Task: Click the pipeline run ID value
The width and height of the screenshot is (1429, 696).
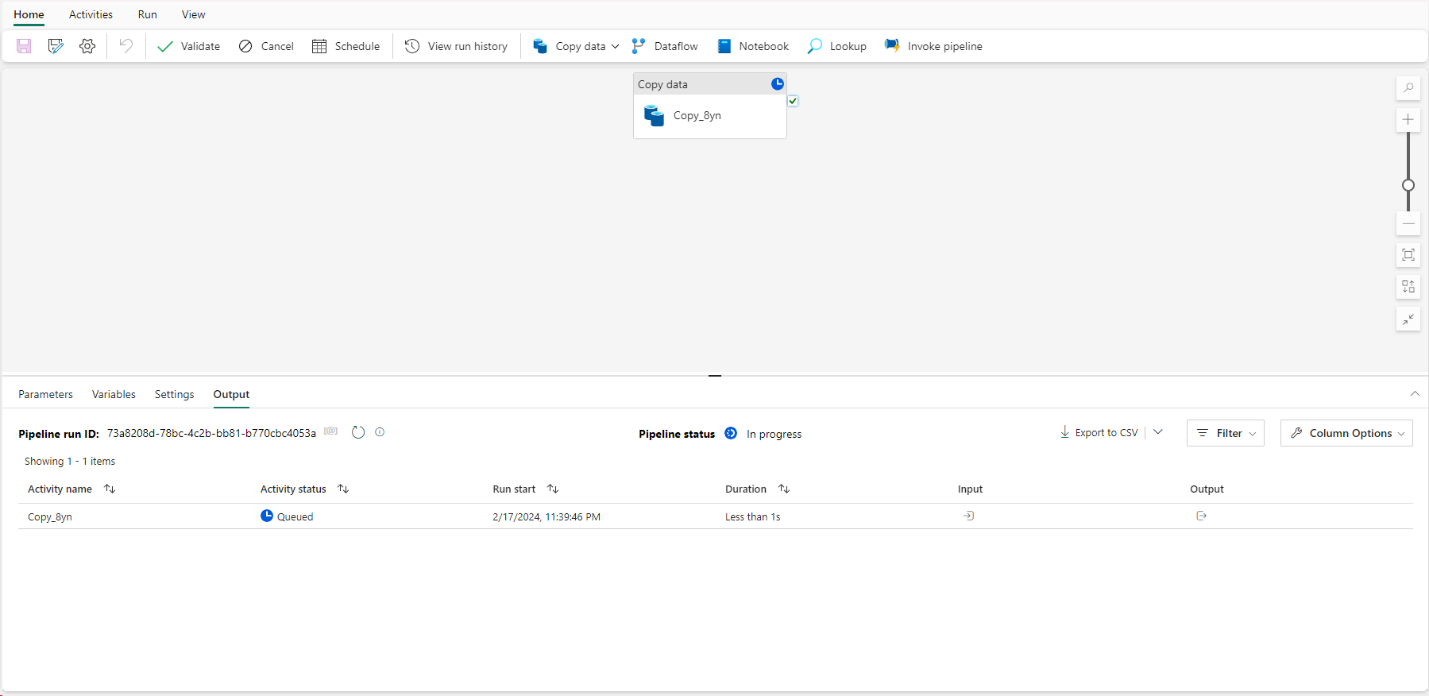Action: [211, 433]
